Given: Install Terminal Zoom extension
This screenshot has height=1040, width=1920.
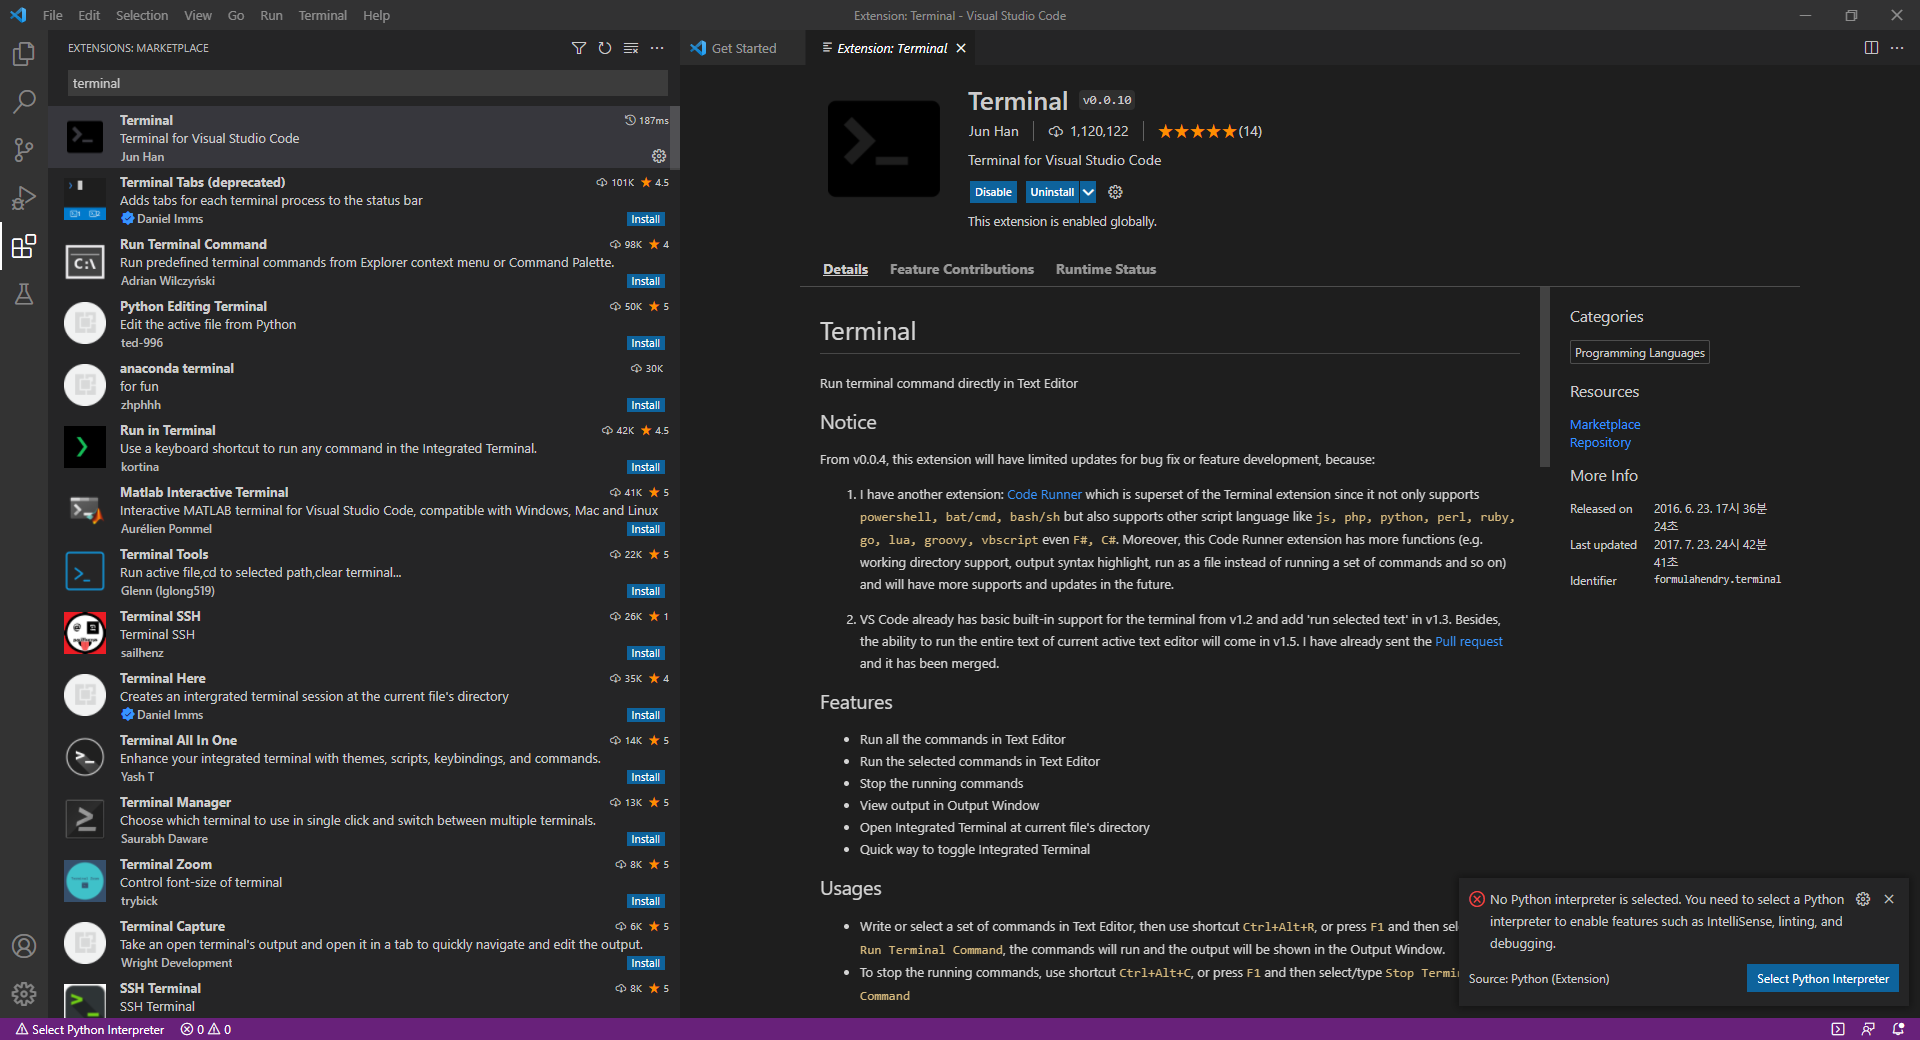Looking at the screenshot, I should 645,901.
